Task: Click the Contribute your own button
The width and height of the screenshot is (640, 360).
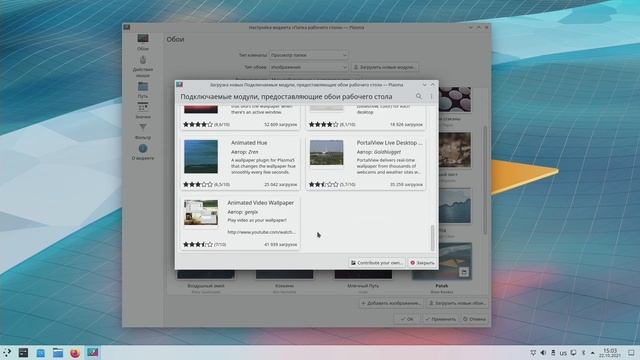Action: pyautogui.click(x=376, y=263)
